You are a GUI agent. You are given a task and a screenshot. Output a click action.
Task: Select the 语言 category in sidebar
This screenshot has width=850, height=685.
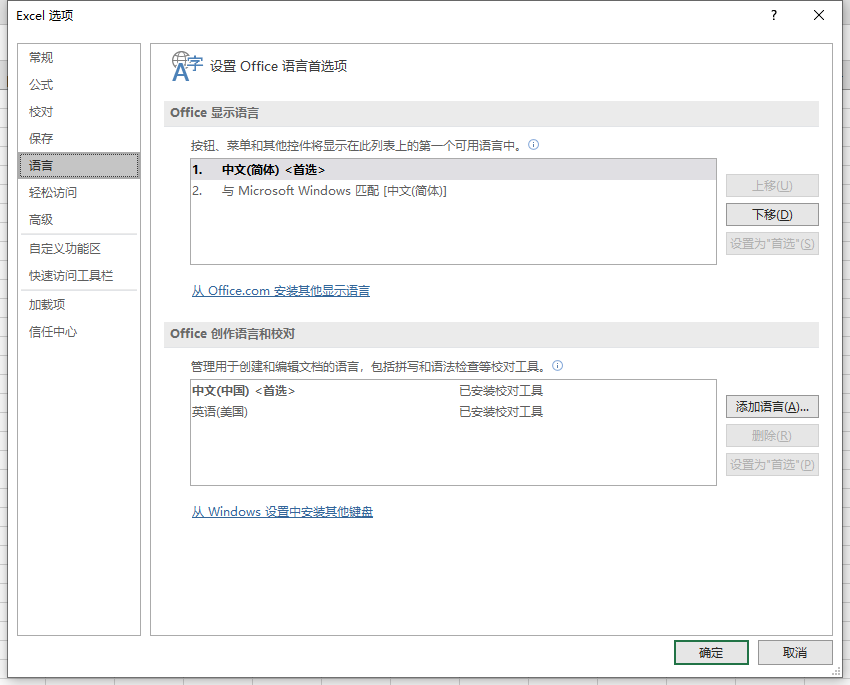click(x=79, y=165)
